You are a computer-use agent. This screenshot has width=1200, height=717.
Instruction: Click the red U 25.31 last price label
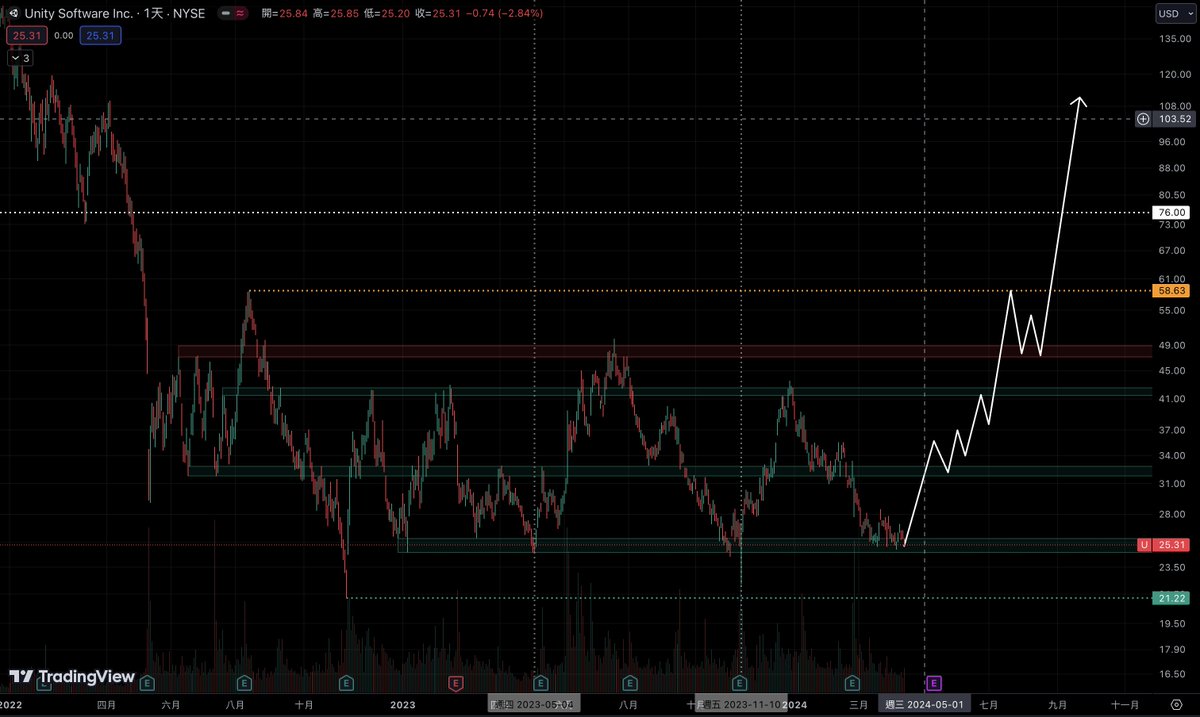coord(1161,545)
